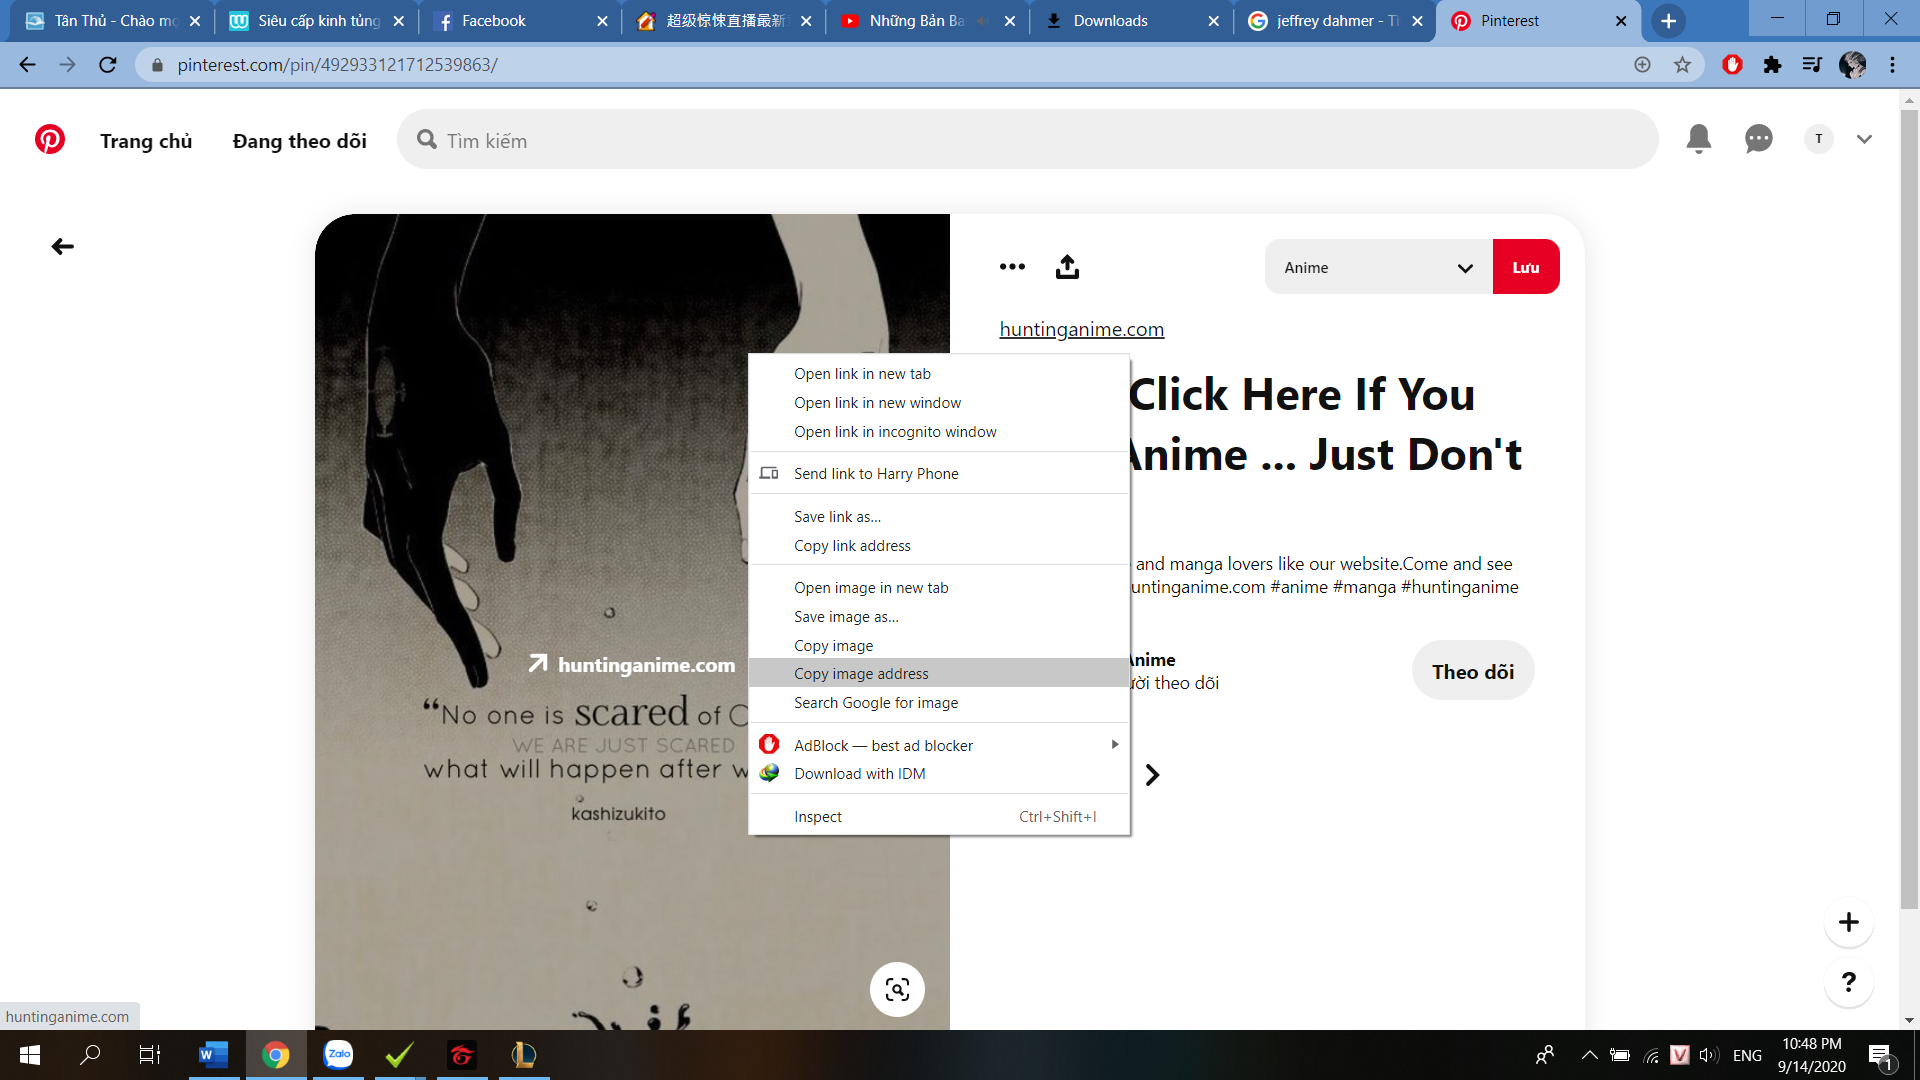Screen dimensions: 1920x1080
Task: Select Copy image address menu entry
Action: pyautogui.click(x=861, y=674)
